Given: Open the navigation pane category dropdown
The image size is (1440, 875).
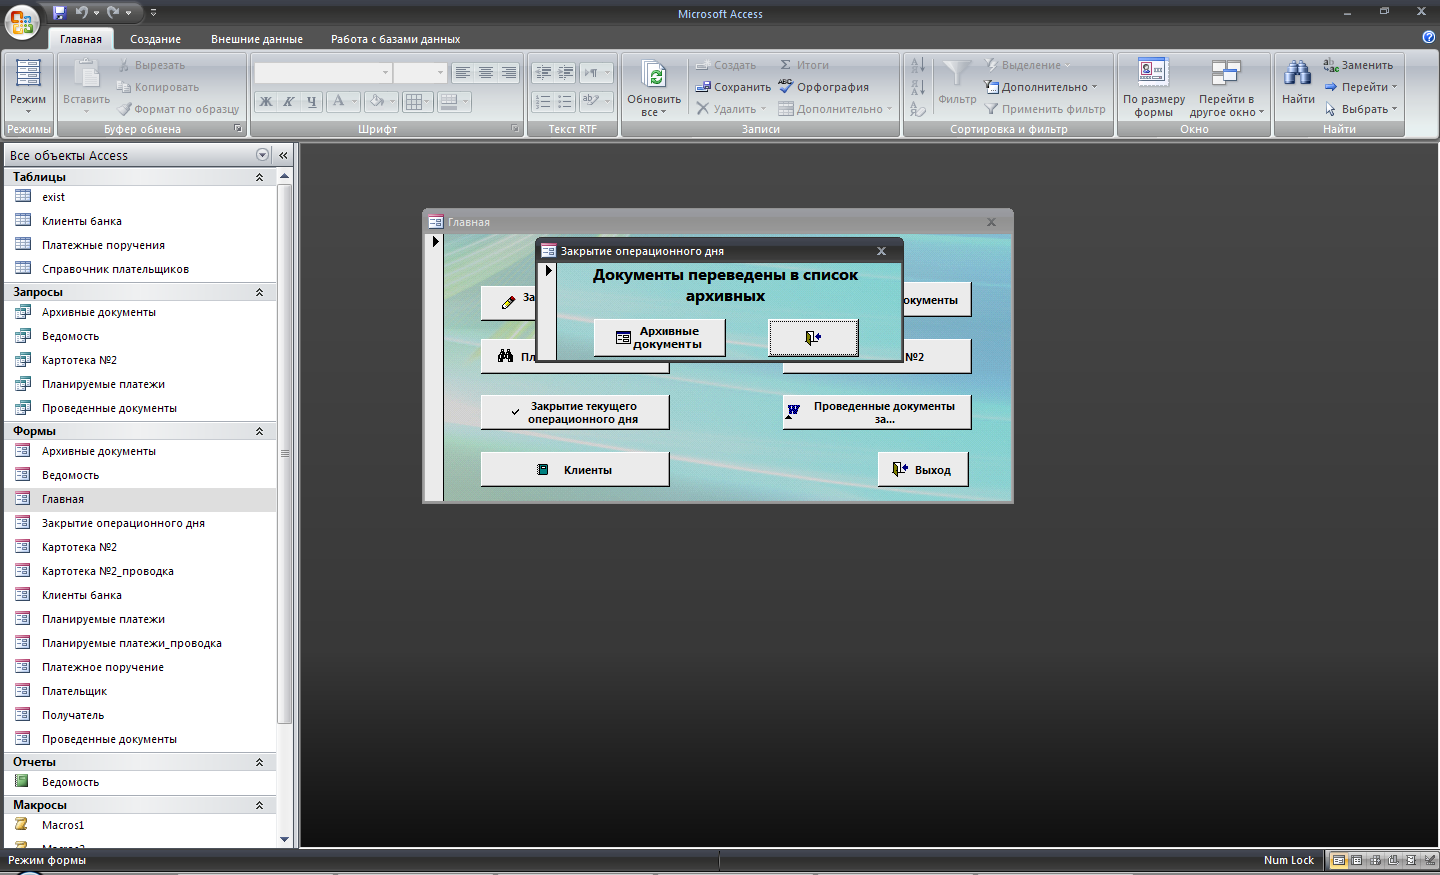Looking at the screenshot, I should 262,155.
